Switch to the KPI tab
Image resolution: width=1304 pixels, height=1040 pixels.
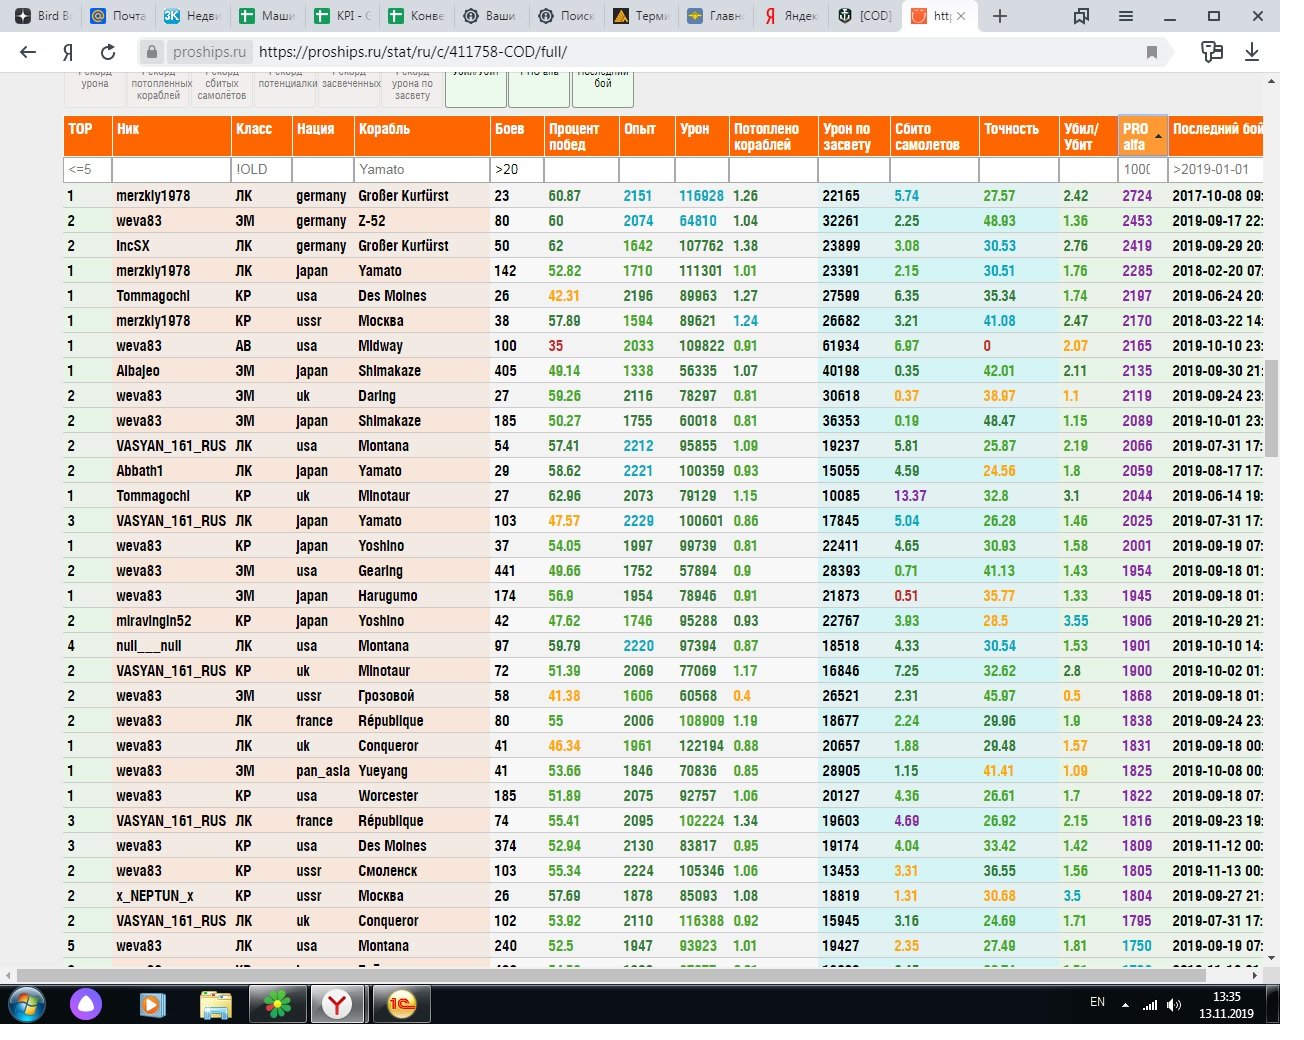click(x=343, y=16)
